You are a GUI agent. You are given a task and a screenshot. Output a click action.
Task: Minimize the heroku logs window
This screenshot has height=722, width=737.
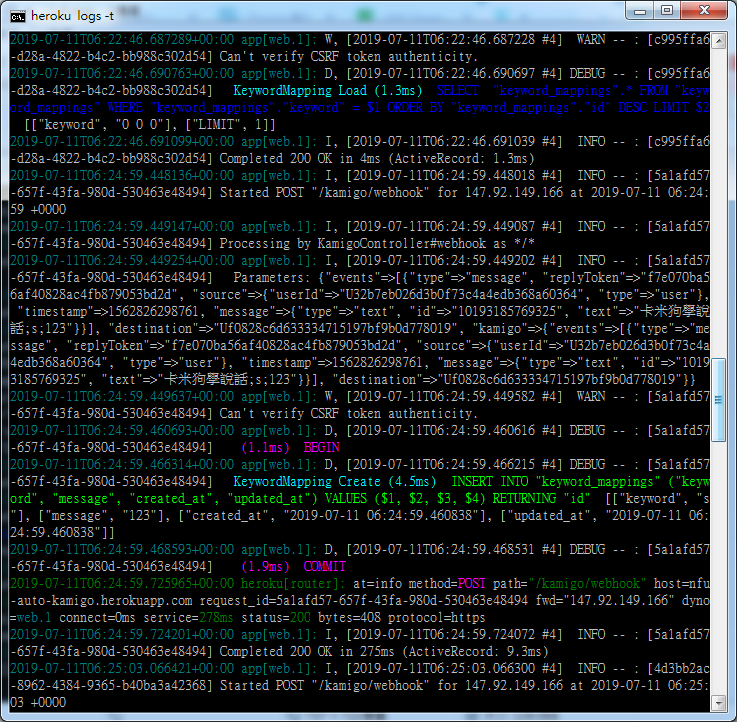point(640,10)
